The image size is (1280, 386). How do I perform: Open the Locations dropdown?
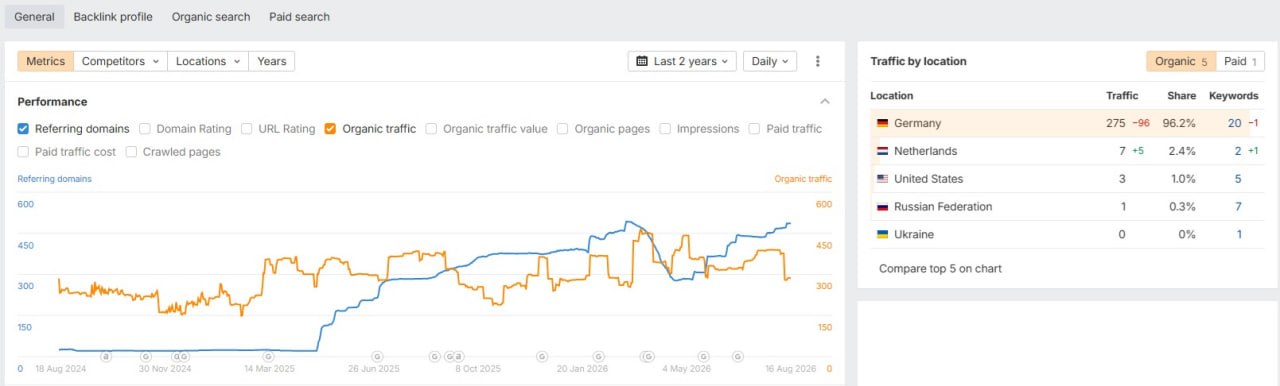pos(208,61)
